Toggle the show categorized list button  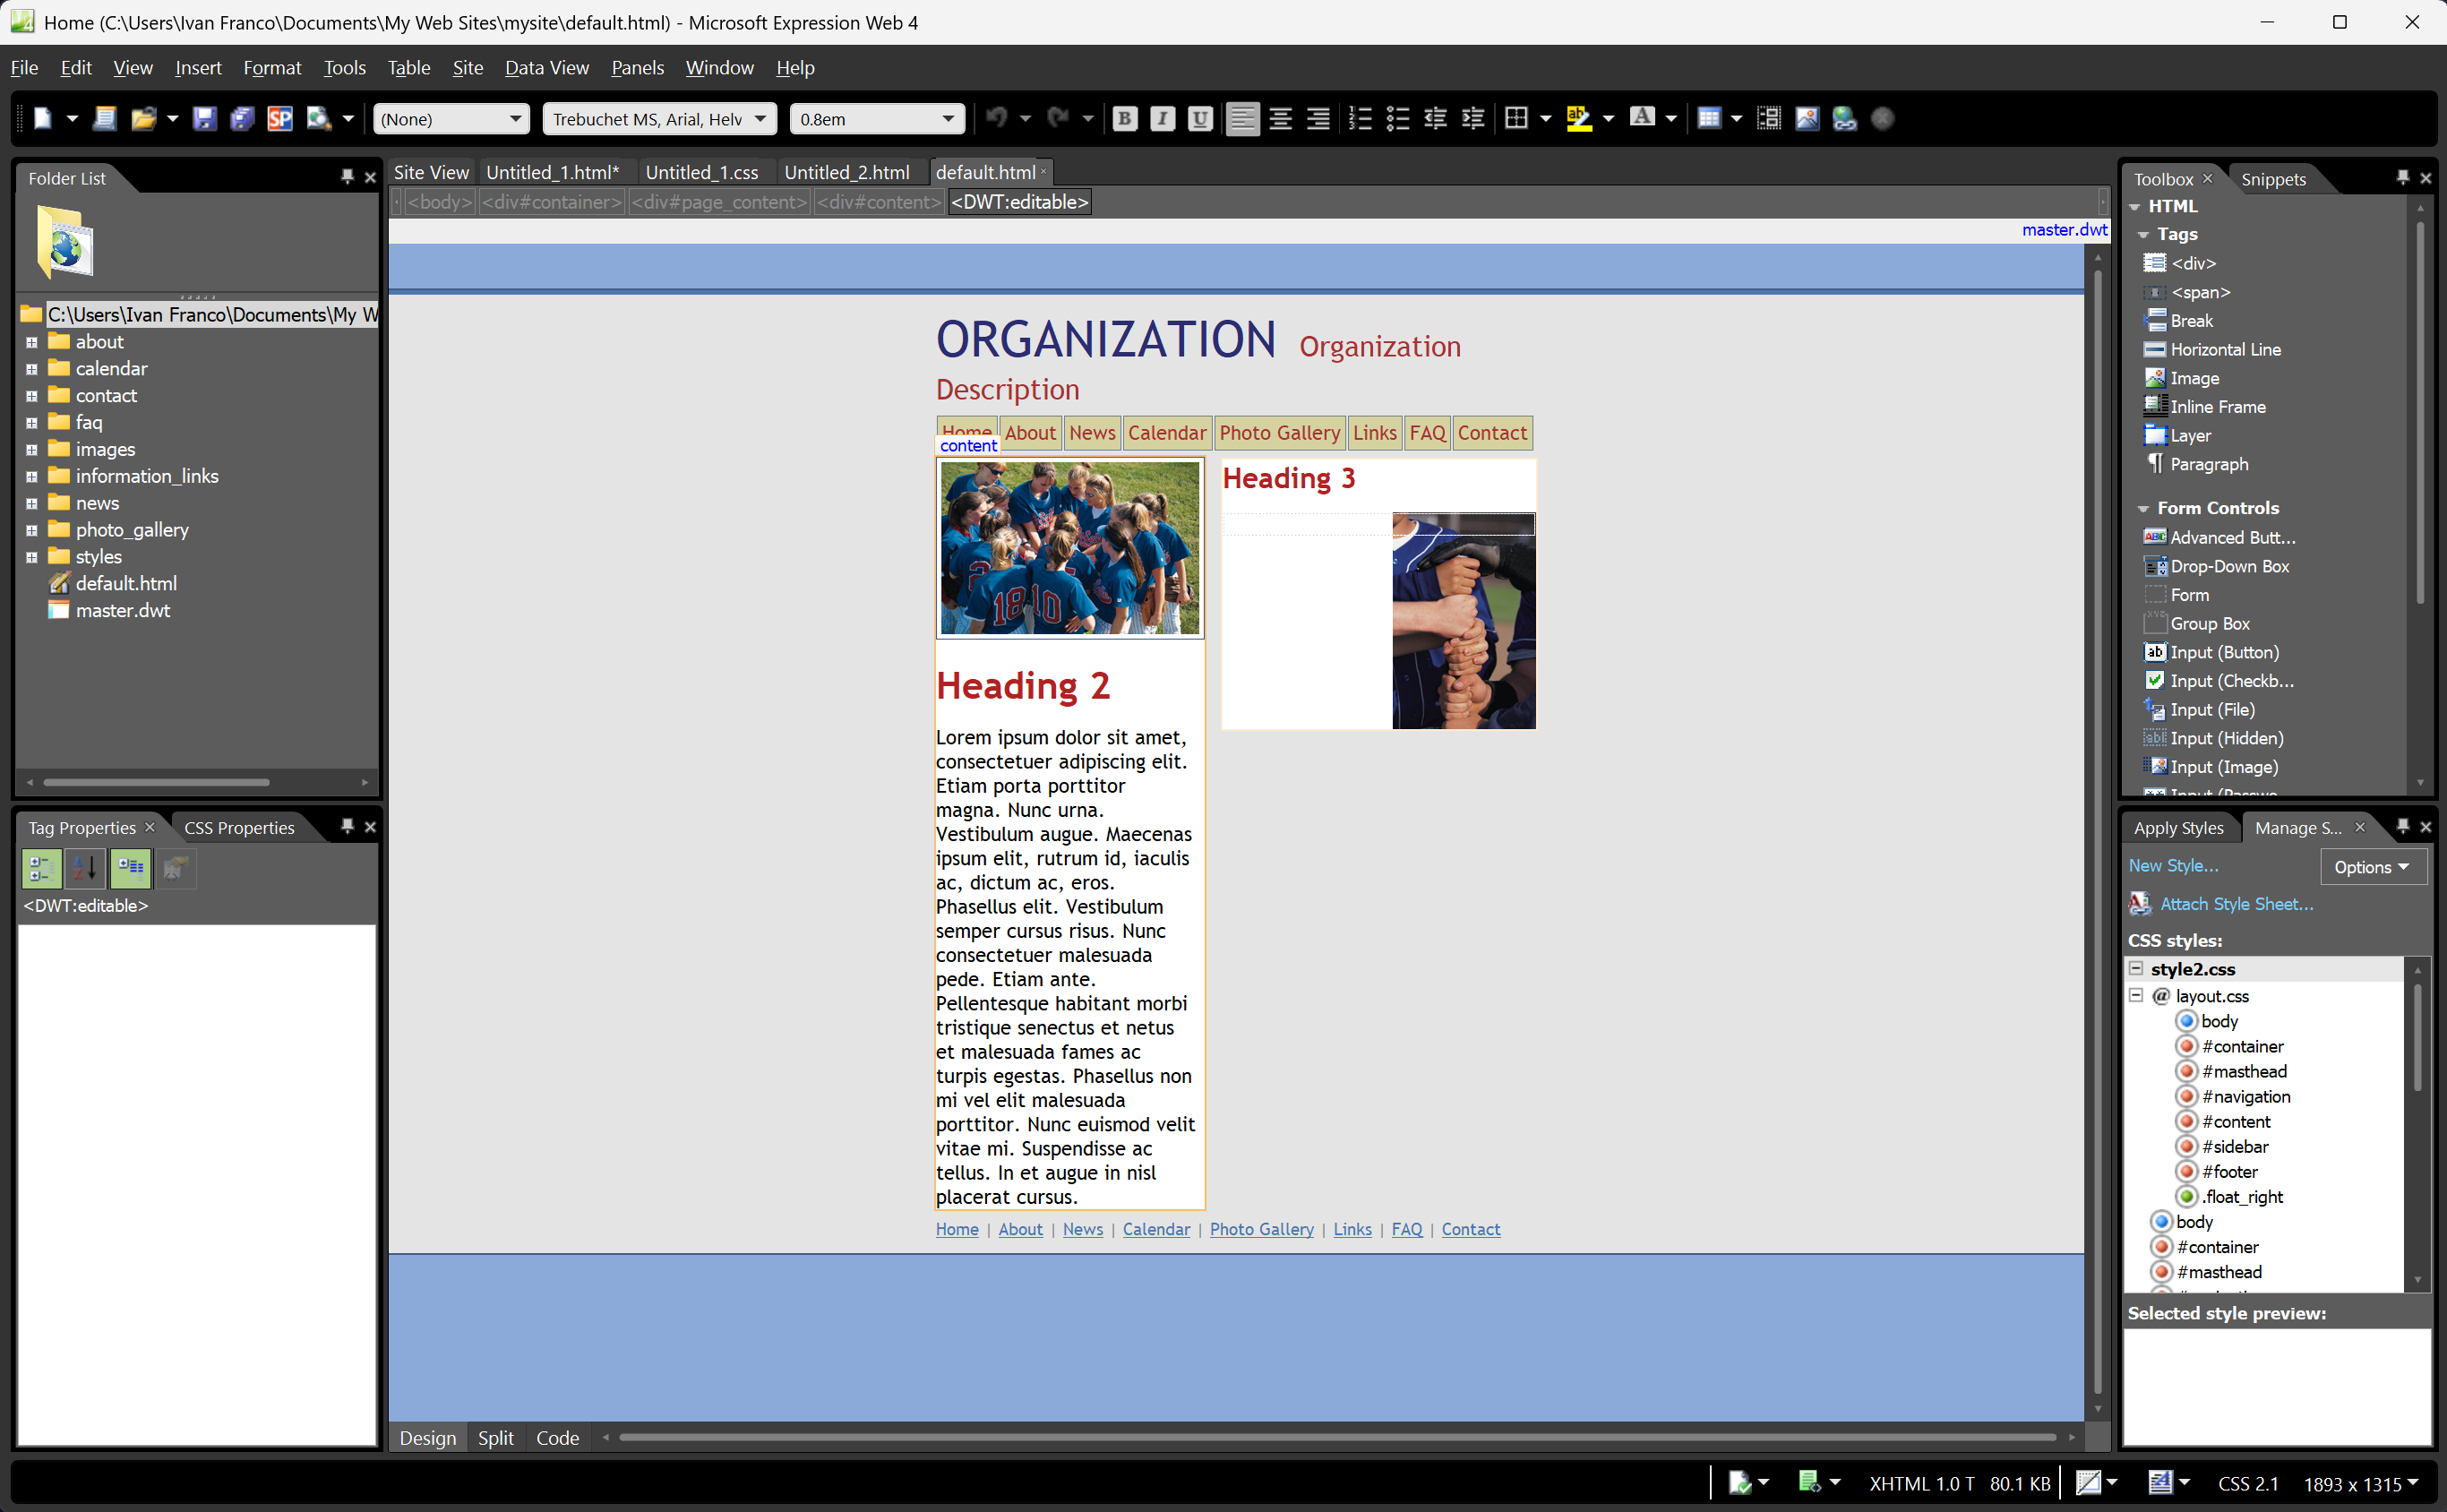click(x=42, y=868)
